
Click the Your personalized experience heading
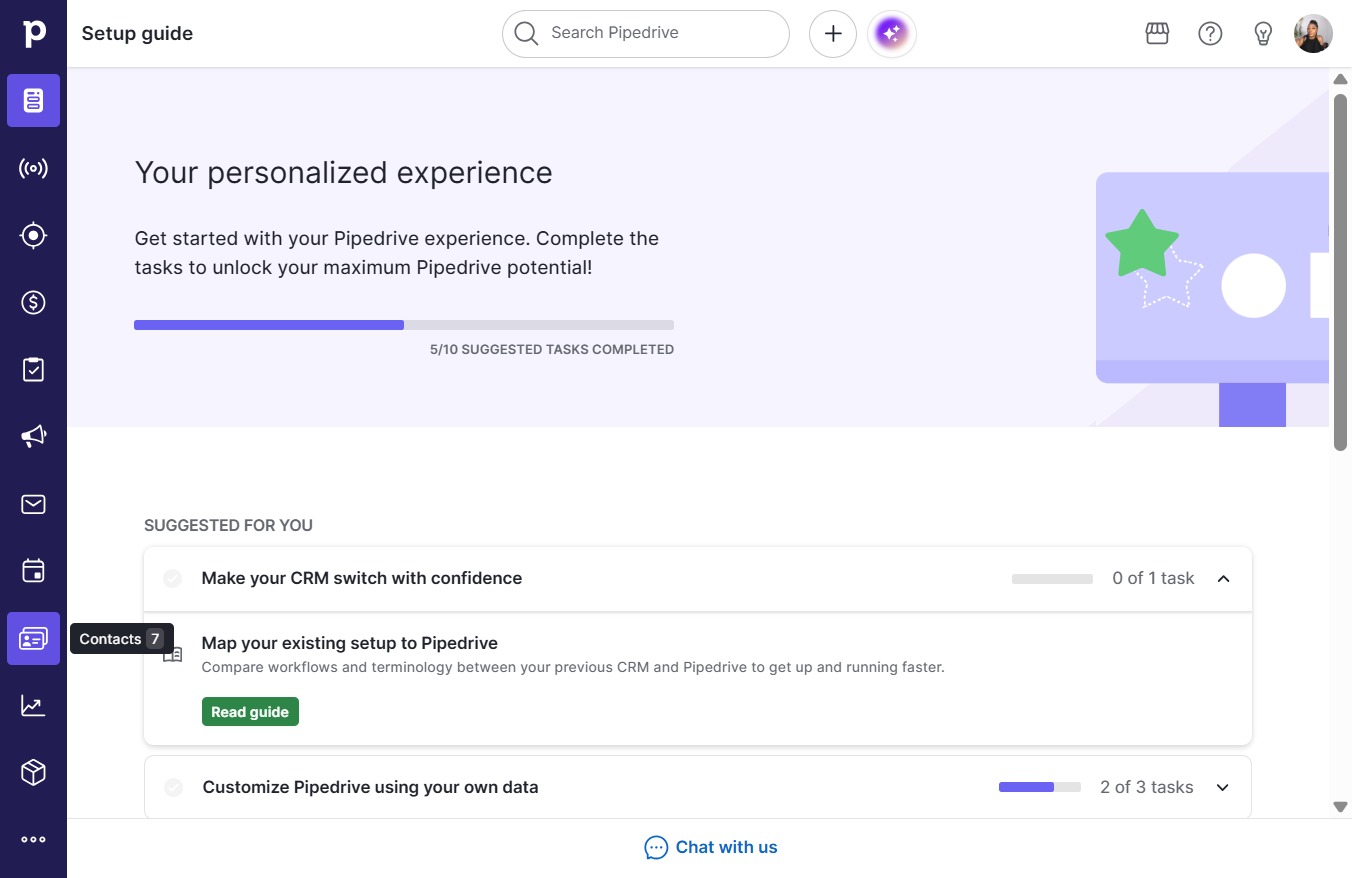click(344, 172)
